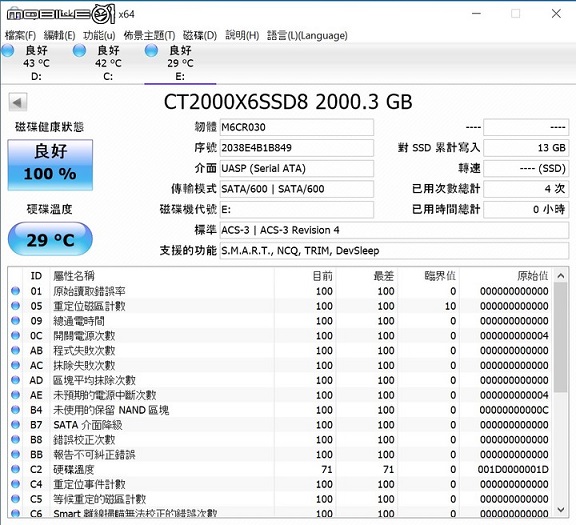
Task: Open the 磁碟(D) menu
Action: (200, 36)
